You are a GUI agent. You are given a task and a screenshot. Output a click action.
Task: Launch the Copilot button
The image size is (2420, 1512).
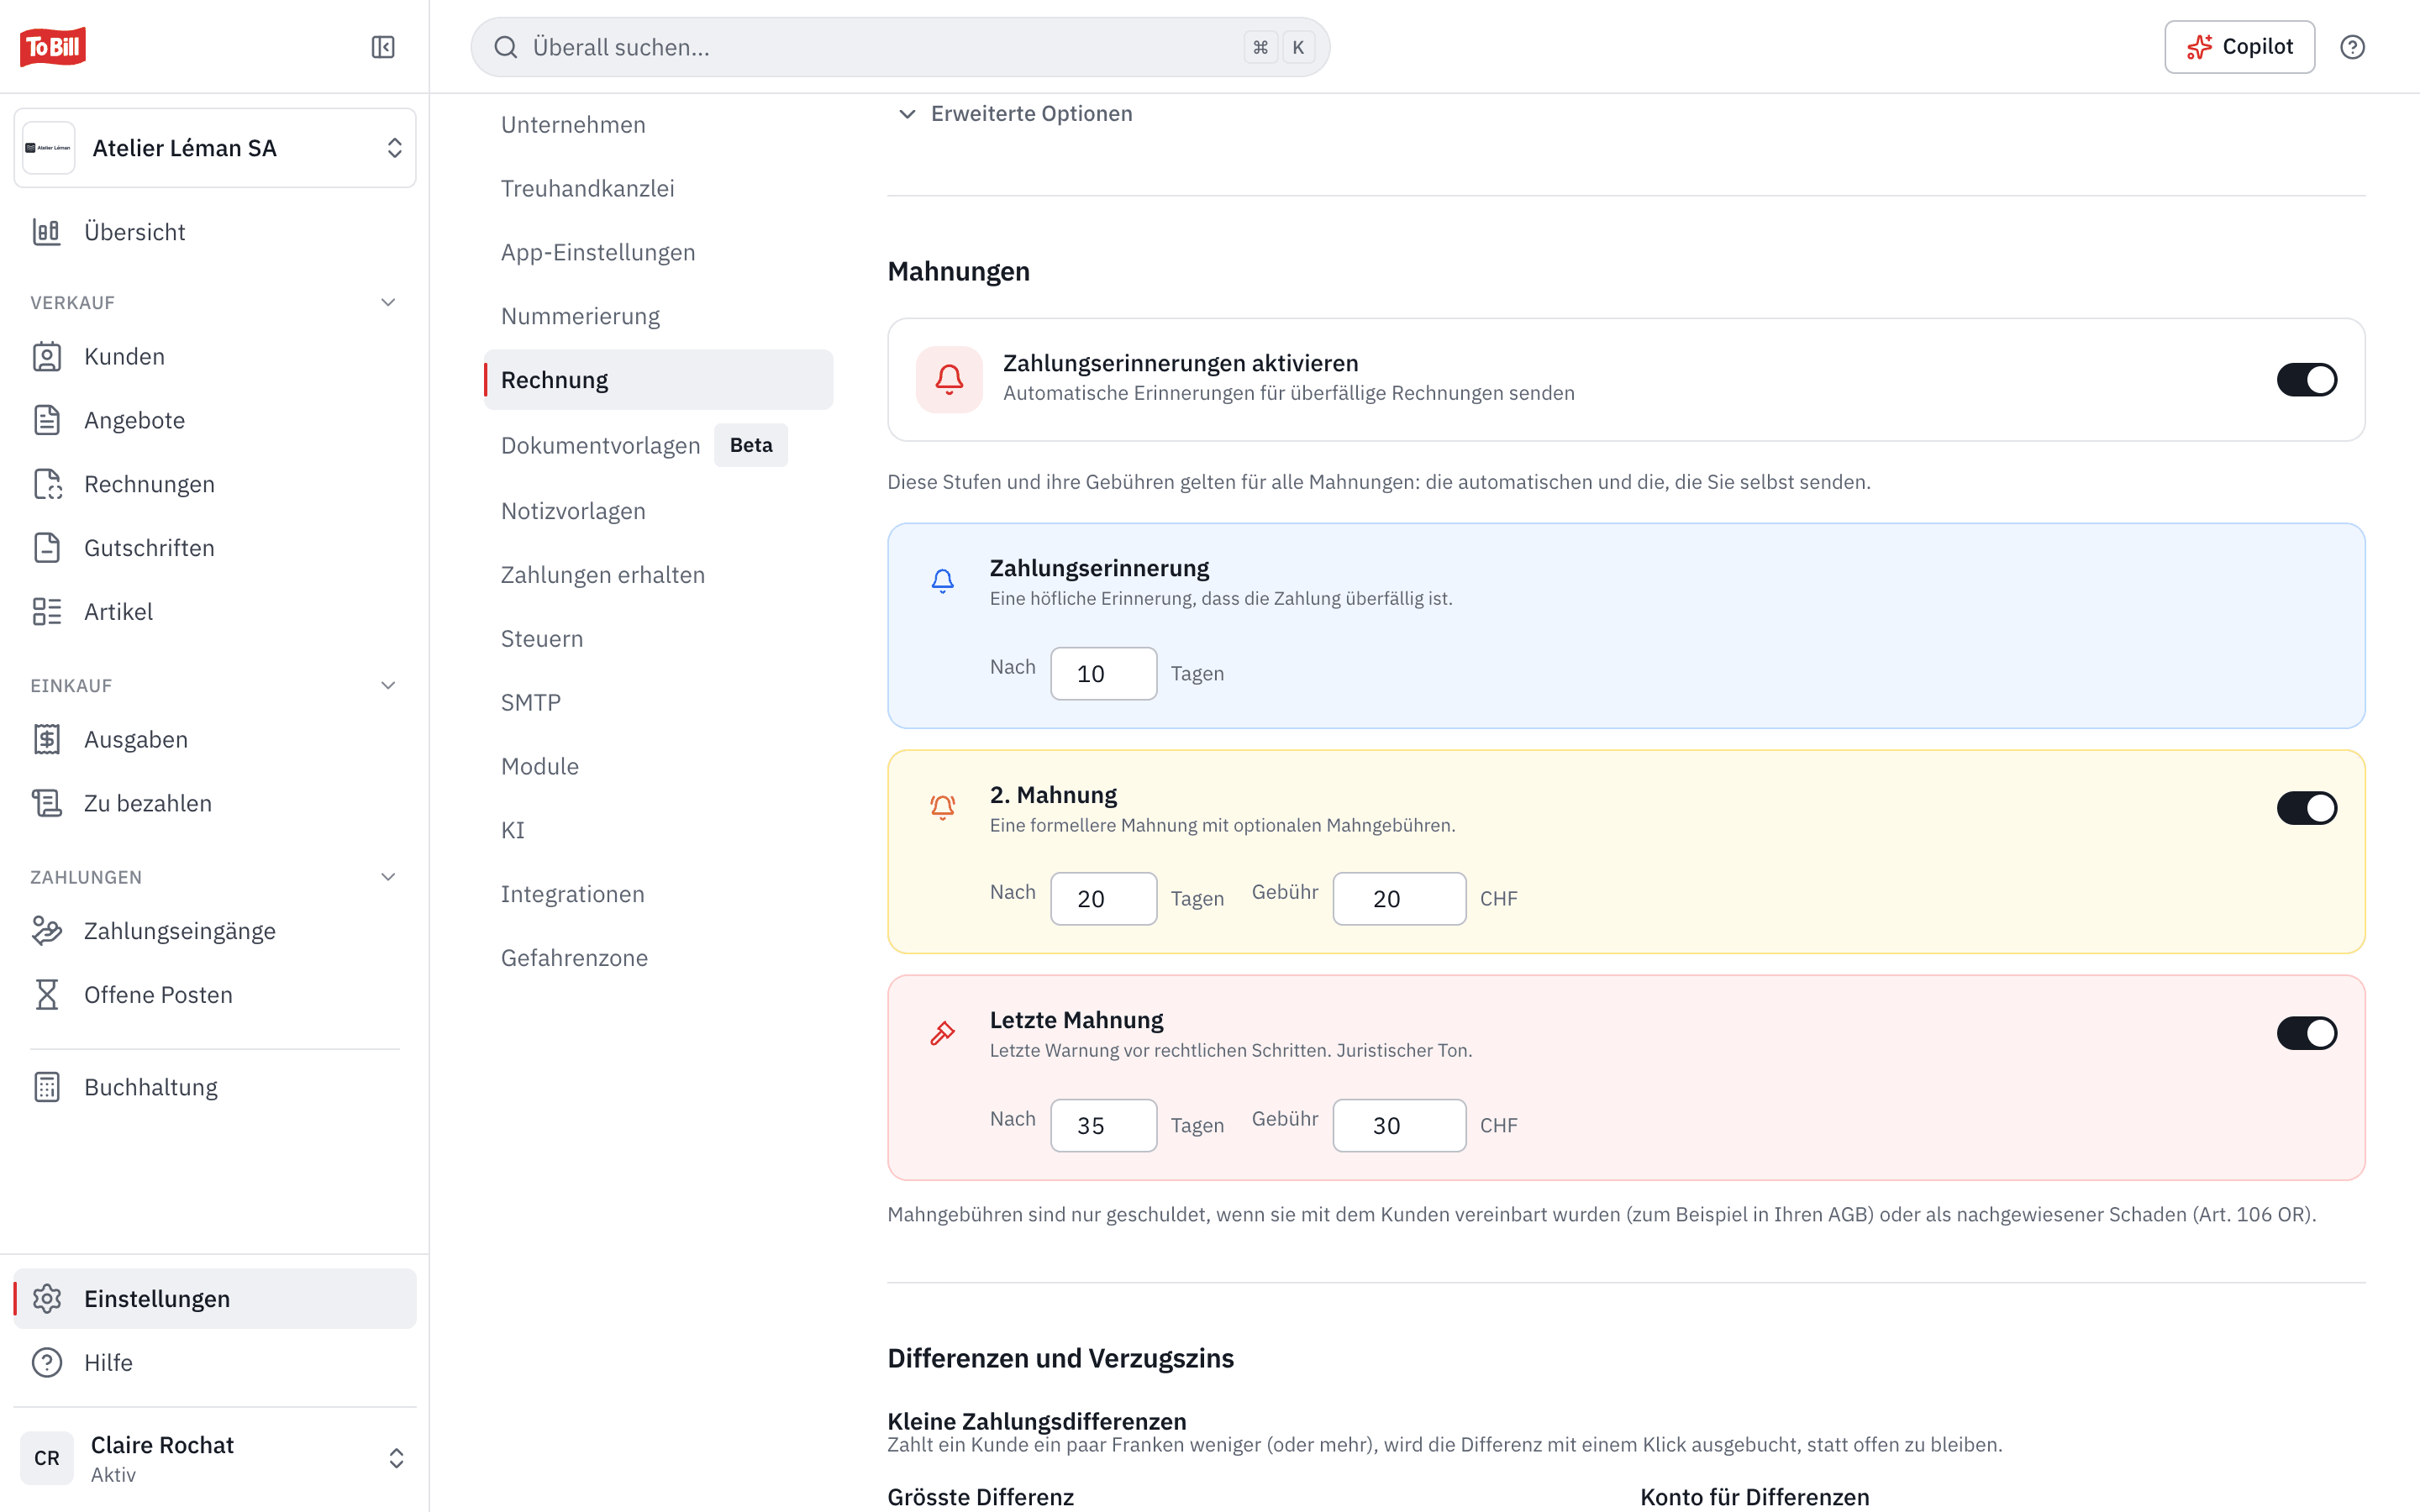[x=2239, y=47]
